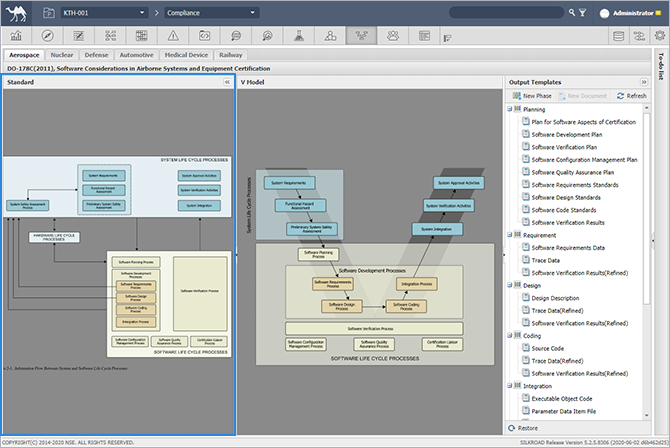The height and width of the screenshot is (448, 670).
Task: Open the pencil edit list icon
Action: point(79,36)
